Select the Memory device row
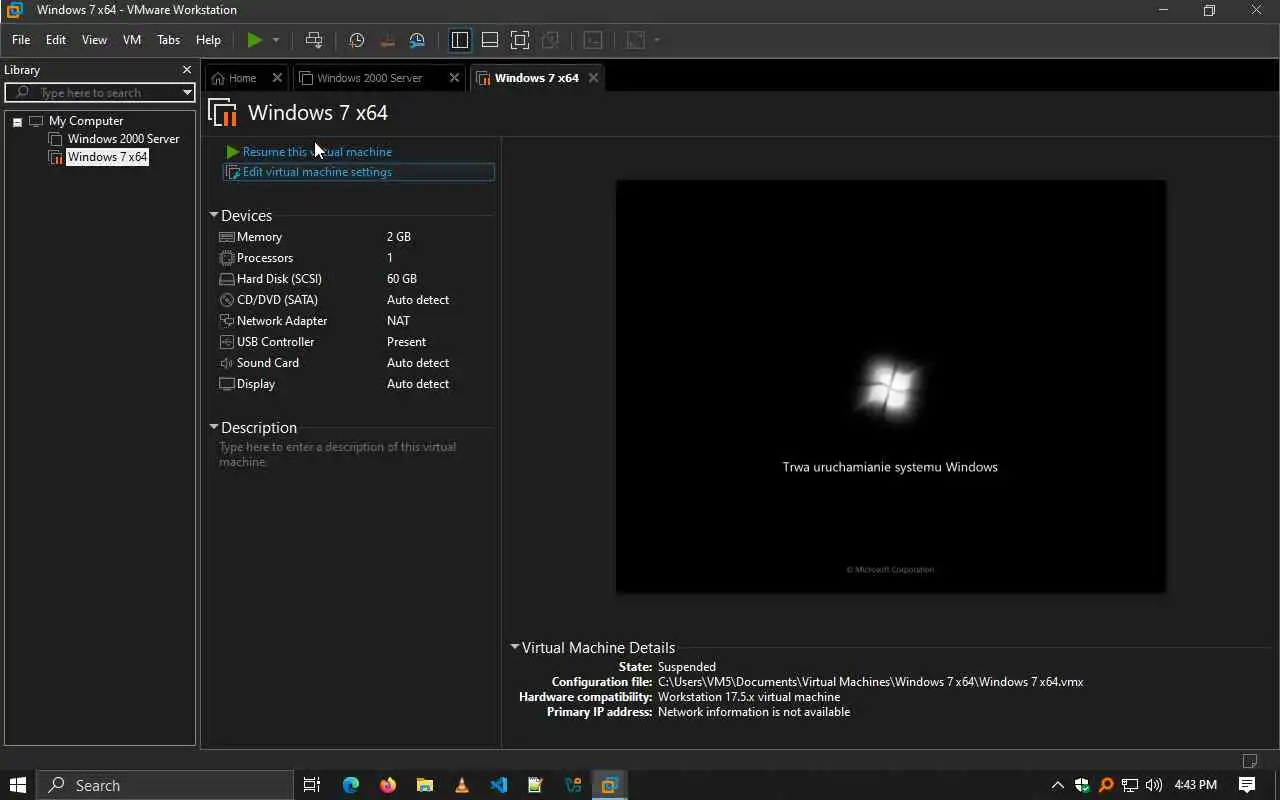The width and height of the screenshot is (1280, 800). tap(355, 237)
